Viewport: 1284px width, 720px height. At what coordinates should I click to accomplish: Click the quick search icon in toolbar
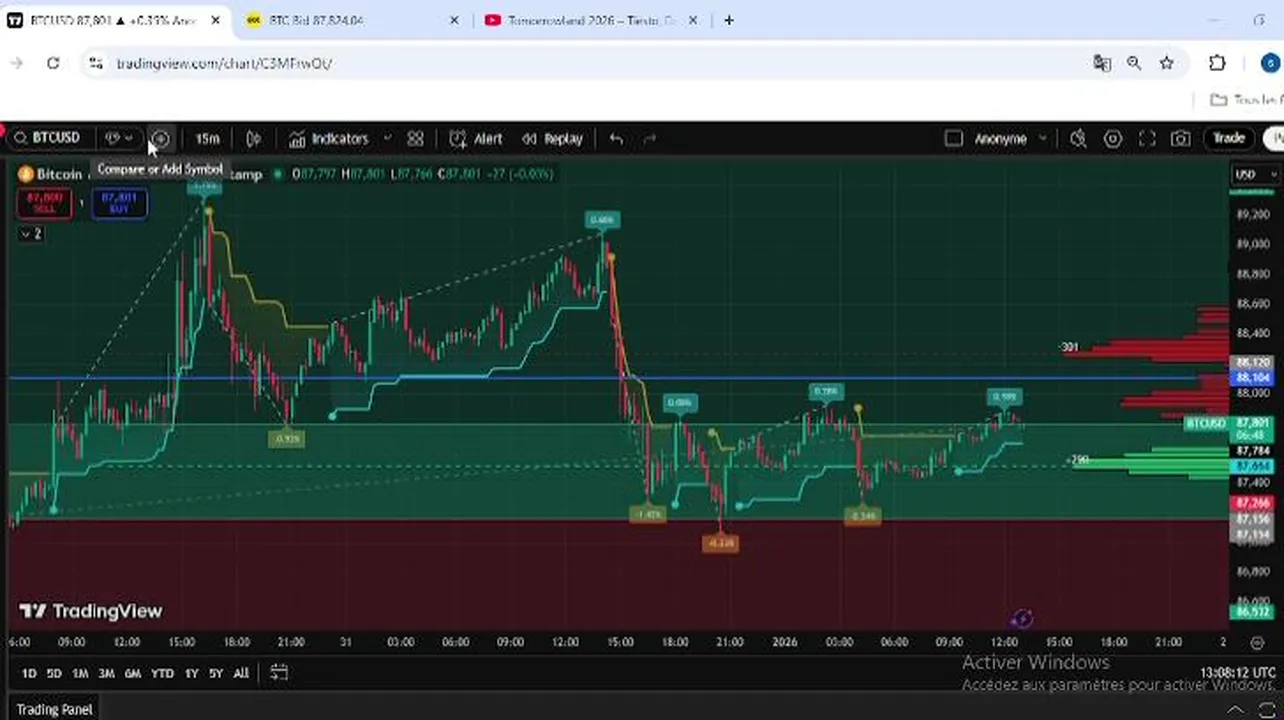[x=1078, y=139]
